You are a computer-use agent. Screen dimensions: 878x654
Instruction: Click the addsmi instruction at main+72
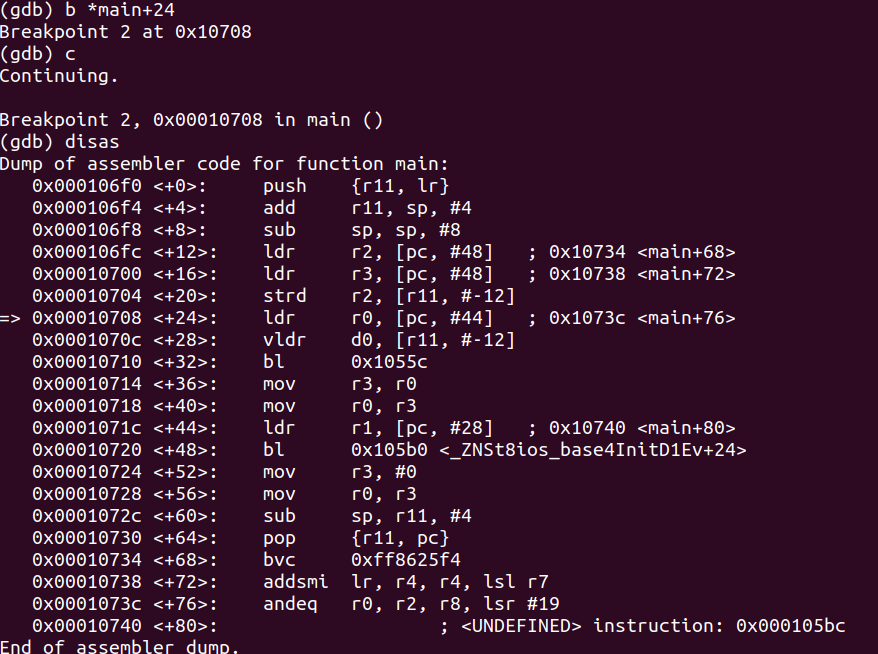pyautogui.click(x=405, y=582)
